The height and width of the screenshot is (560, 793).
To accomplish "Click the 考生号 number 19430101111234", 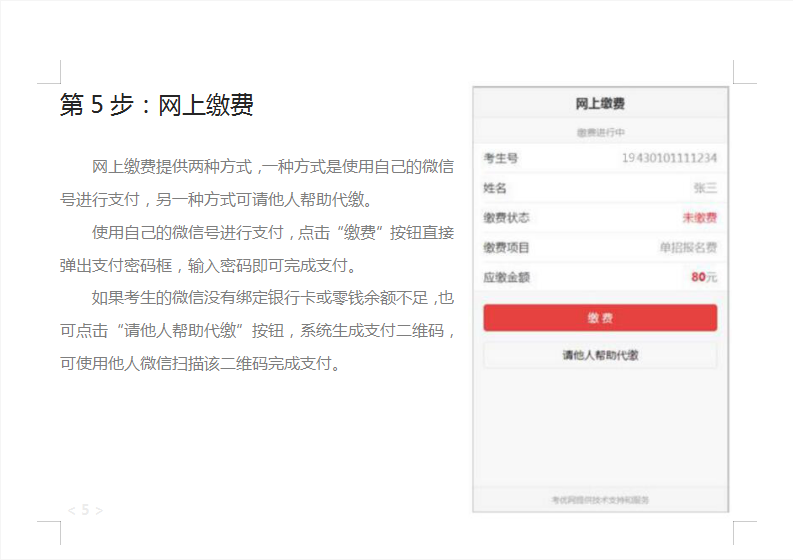I will click(x=668, y=158).
